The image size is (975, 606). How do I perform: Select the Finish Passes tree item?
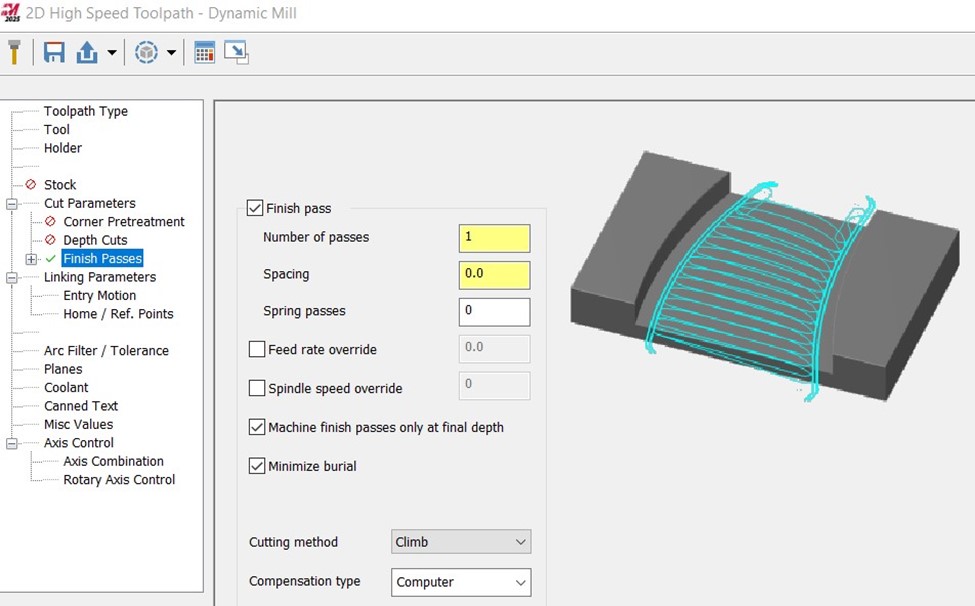pos(103,259)
